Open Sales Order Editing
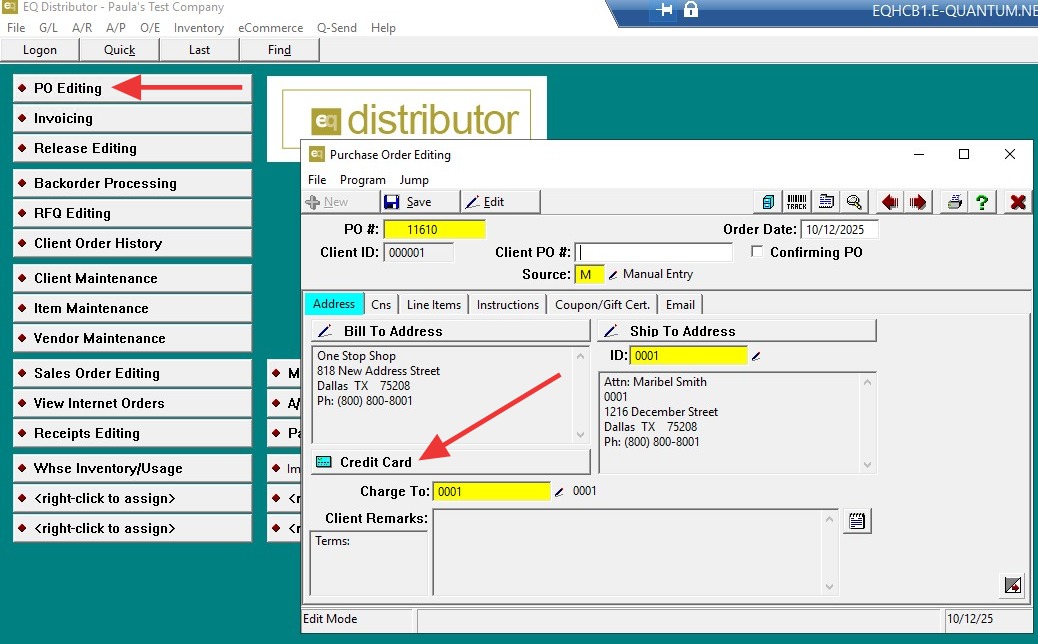This screenshot has height=644, width=1038. click(132, 373)
